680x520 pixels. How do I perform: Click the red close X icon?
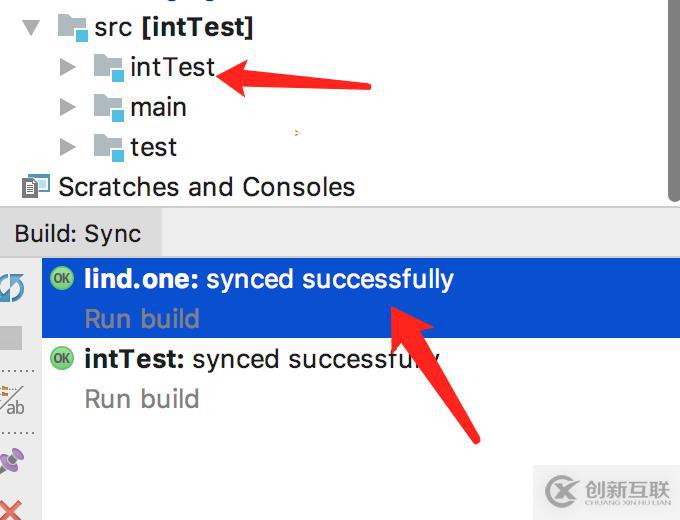coord(11,509)
